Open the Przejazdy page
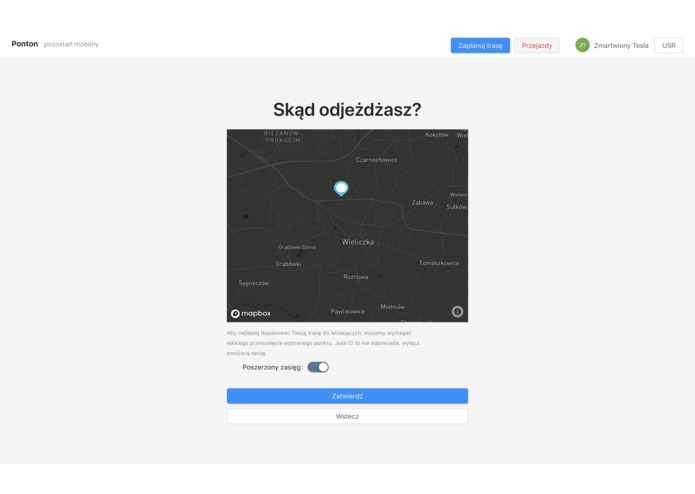The width and height of the screenshot is (695, 494). click(x=537, y=45)
